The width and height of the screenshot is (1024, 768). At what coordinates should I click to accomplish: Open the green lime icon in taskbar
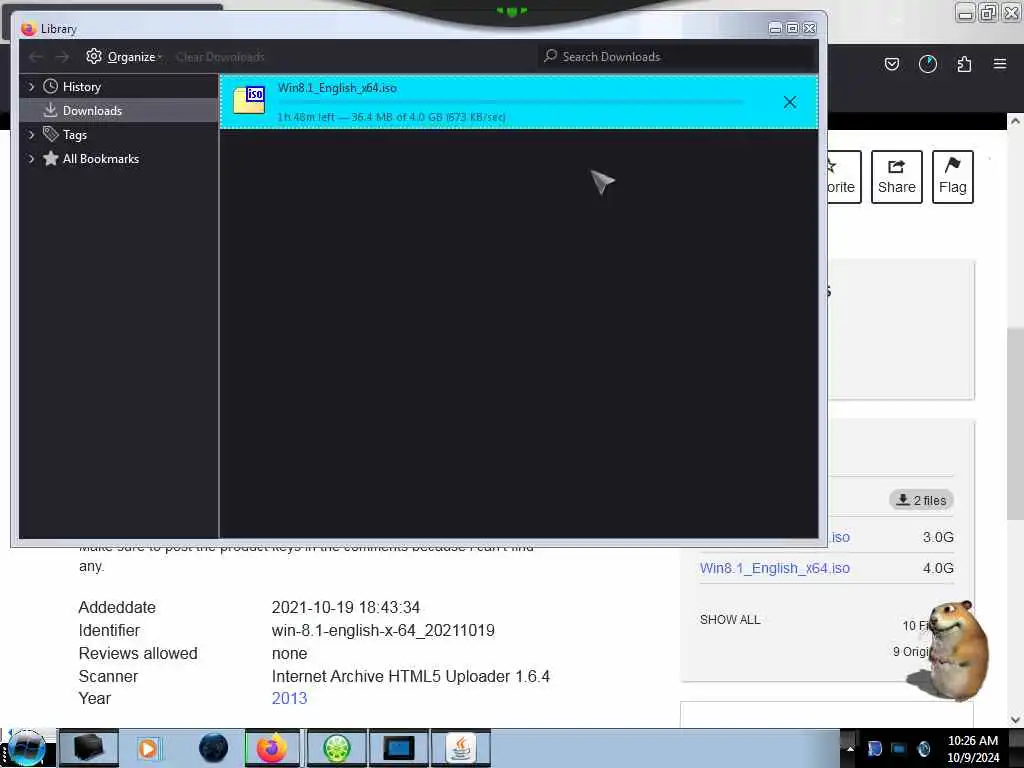(x=336, y=748)
